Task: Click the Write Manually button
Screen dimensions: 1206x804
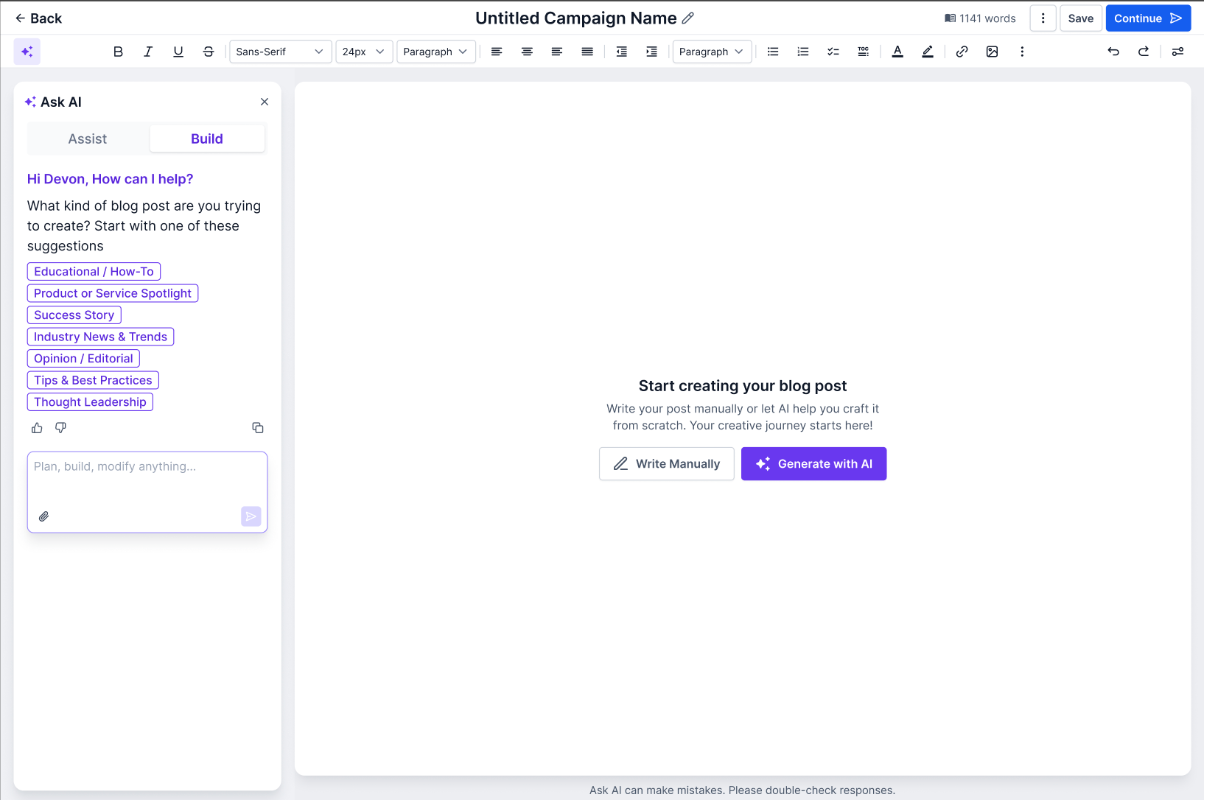Action: [x=667, y=464]
